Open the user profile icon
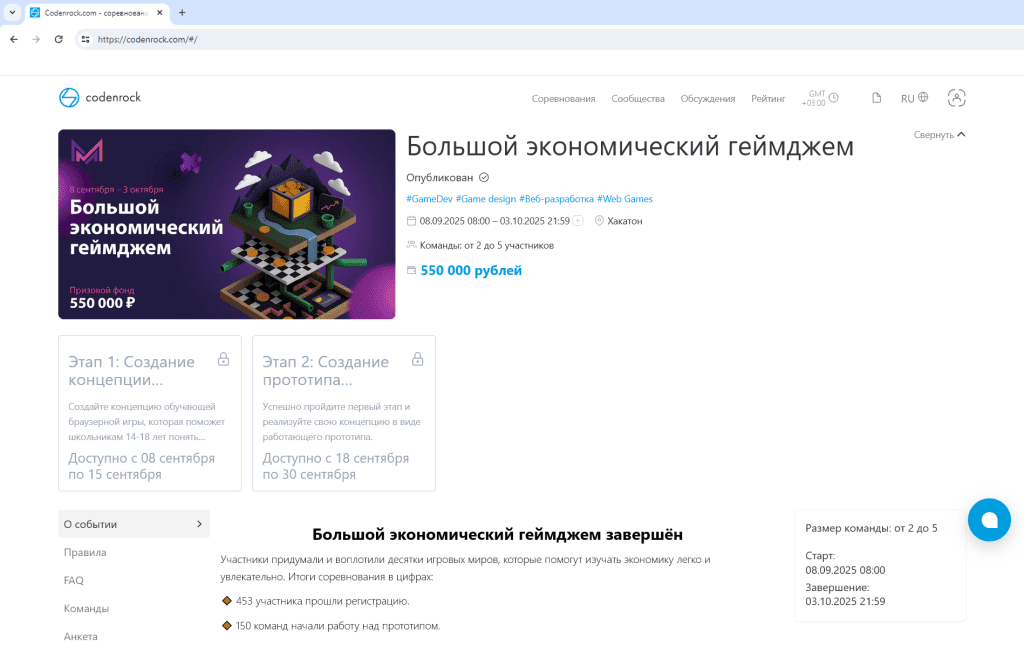The height and width of the screenshot is (645, 1024). click(956, 98)
